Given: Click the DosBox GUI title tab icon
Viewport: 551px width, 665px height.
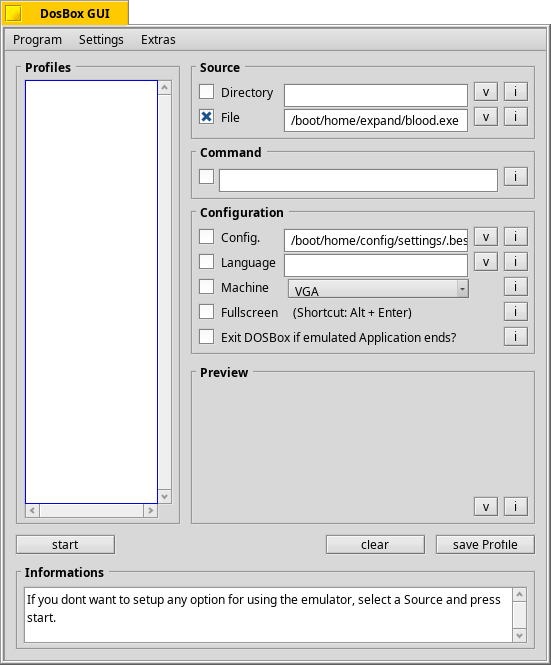Looking at the screenshot, I should (14, 14).
